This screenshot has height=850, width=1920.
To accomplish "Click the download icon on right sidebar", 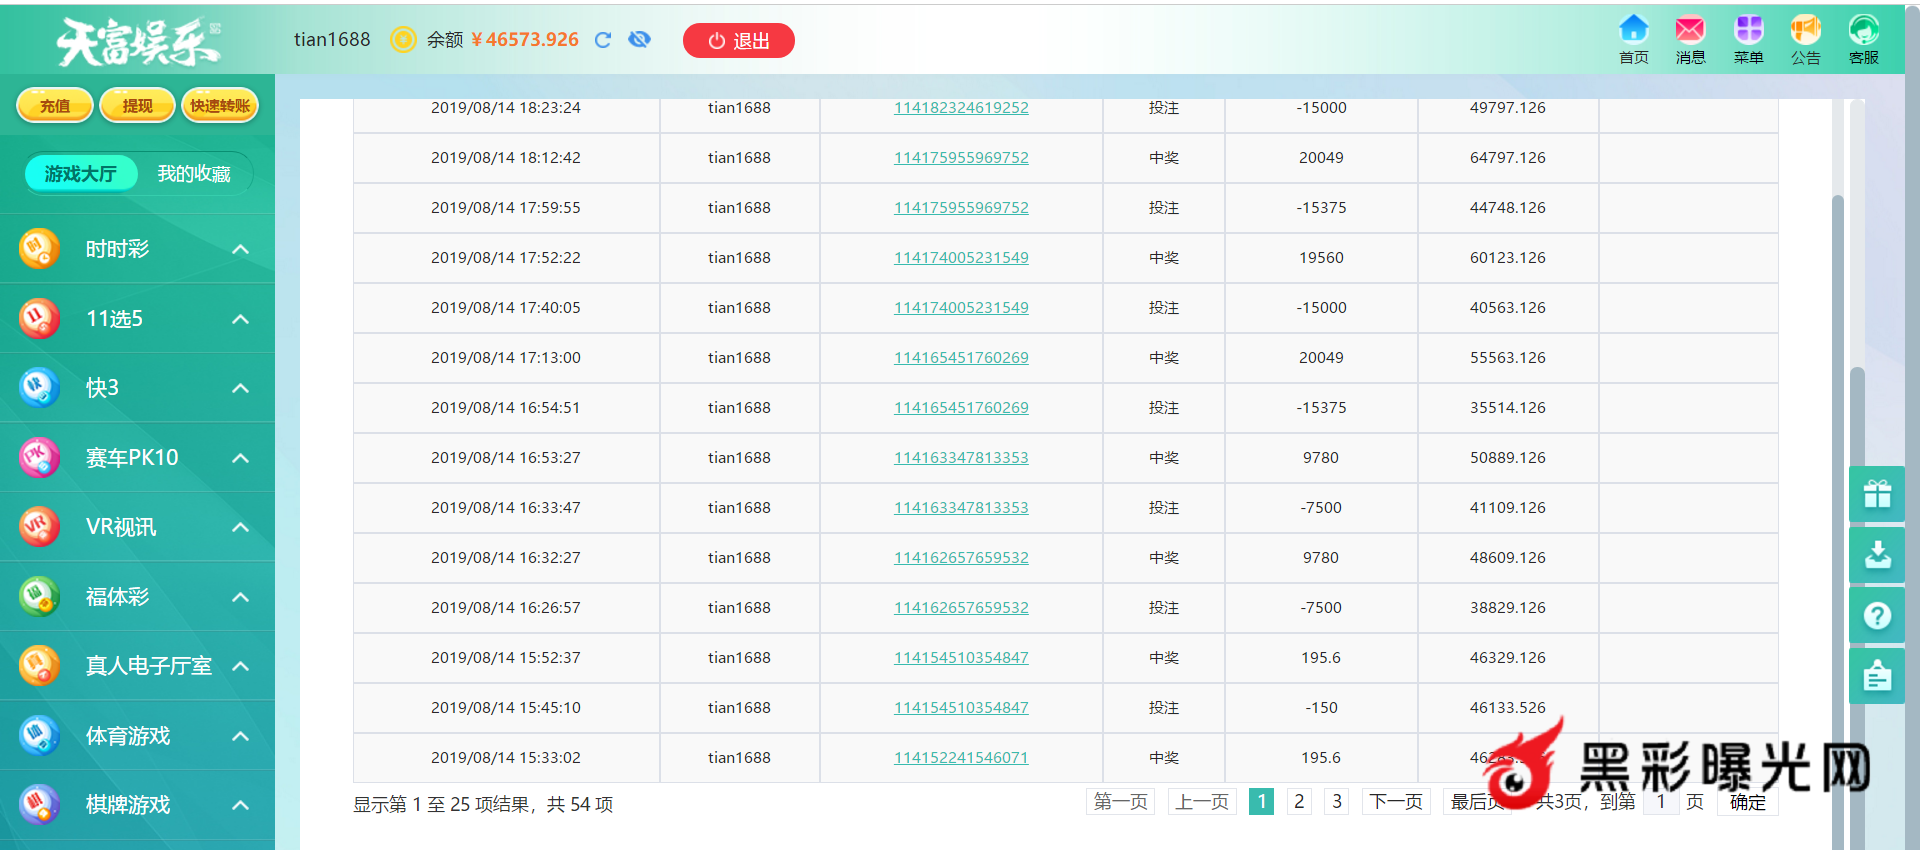I will tap(1877, 555).
